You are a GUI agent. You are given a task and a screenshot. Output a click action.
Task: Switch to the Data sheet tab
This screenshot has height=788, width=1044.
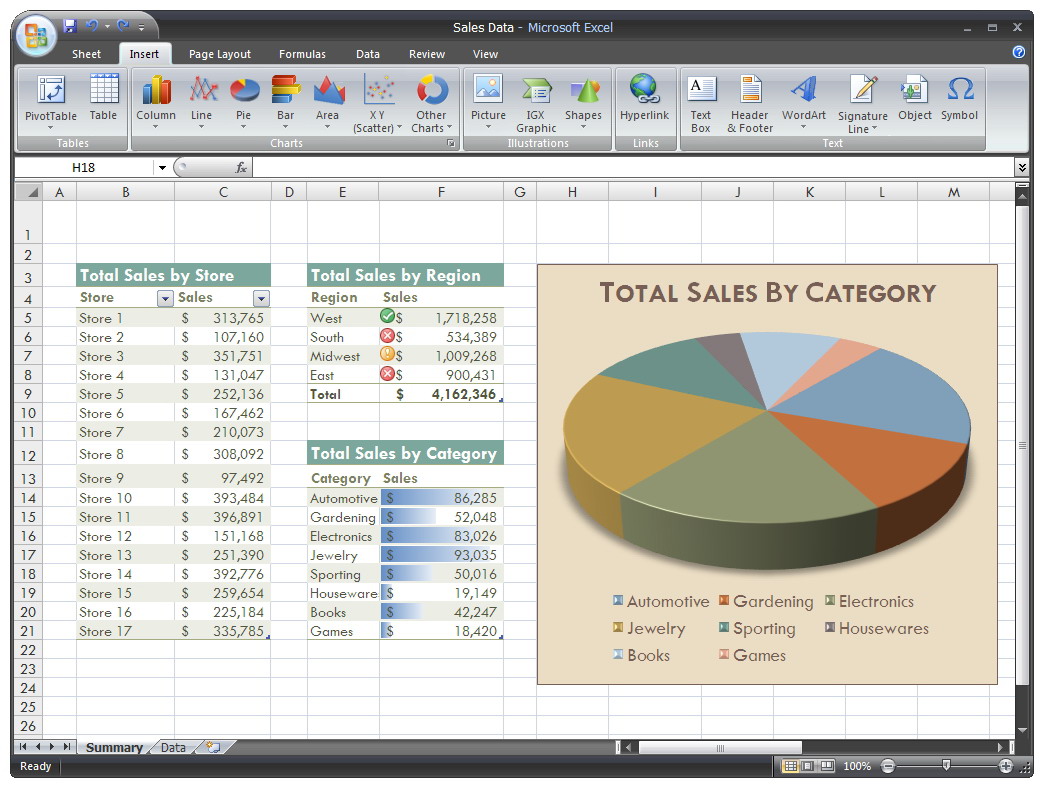point(173,747)
